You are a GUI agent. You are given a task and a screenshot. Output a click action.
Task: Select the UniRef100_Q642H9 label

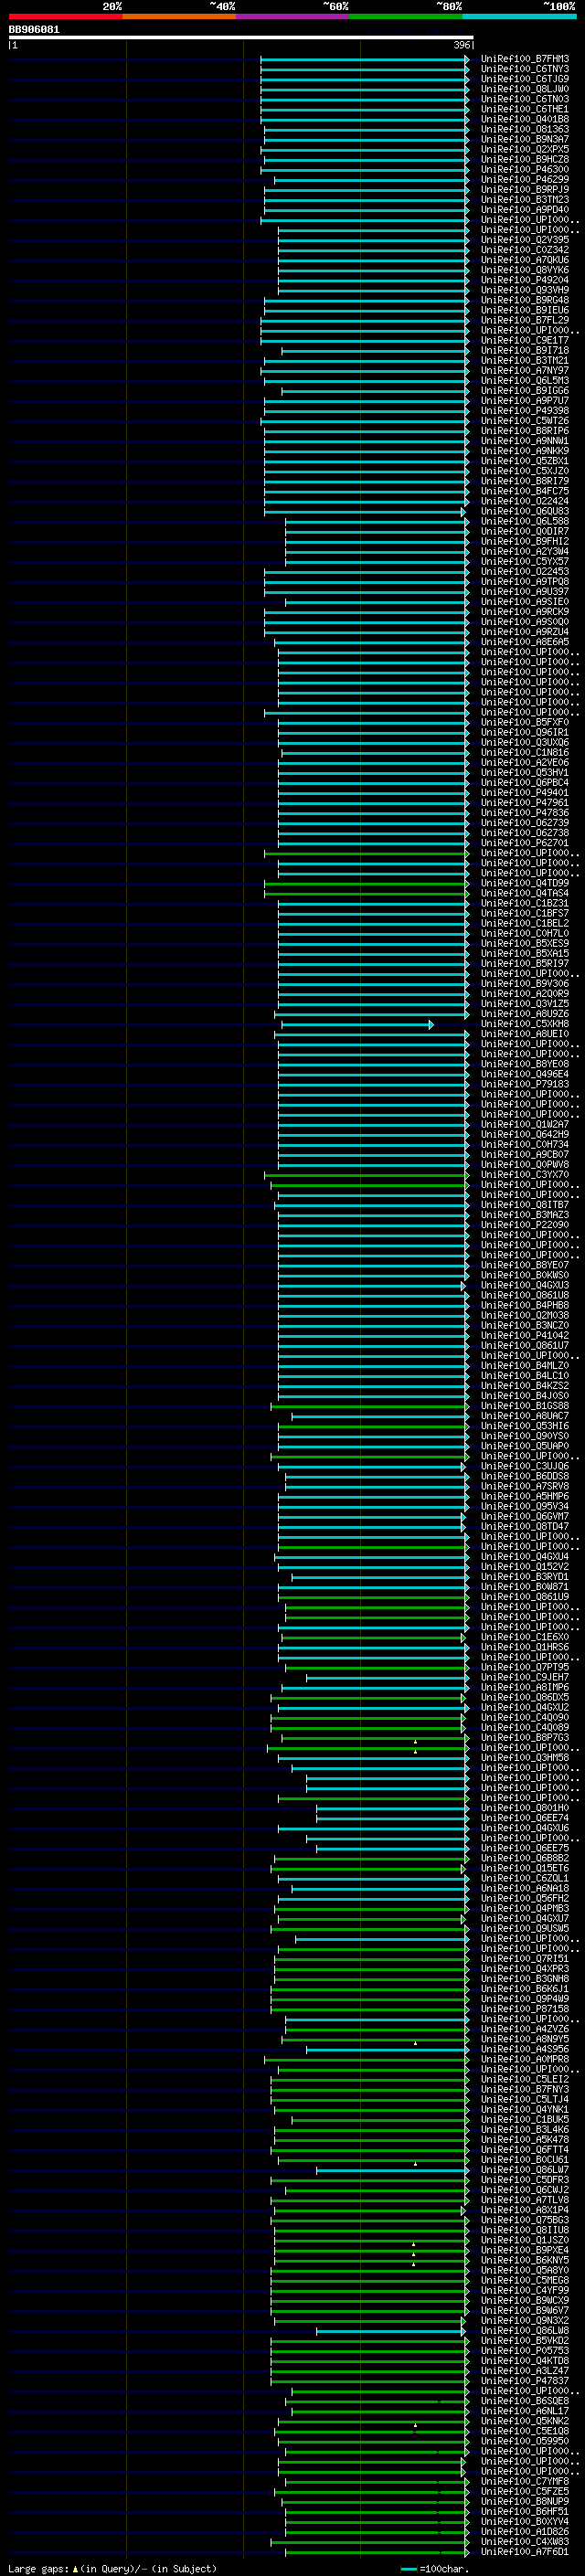tap(525, 1134)
